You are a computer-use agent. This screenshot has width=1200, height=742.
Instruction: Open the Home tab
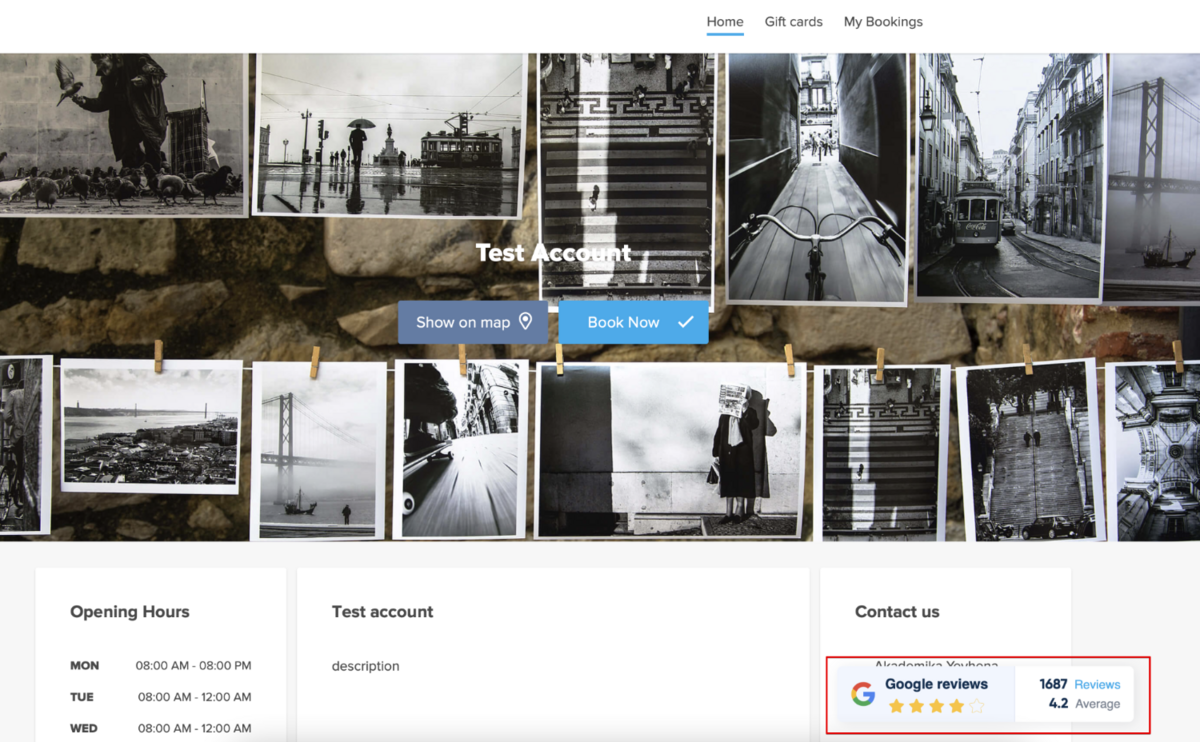point(725,22)
